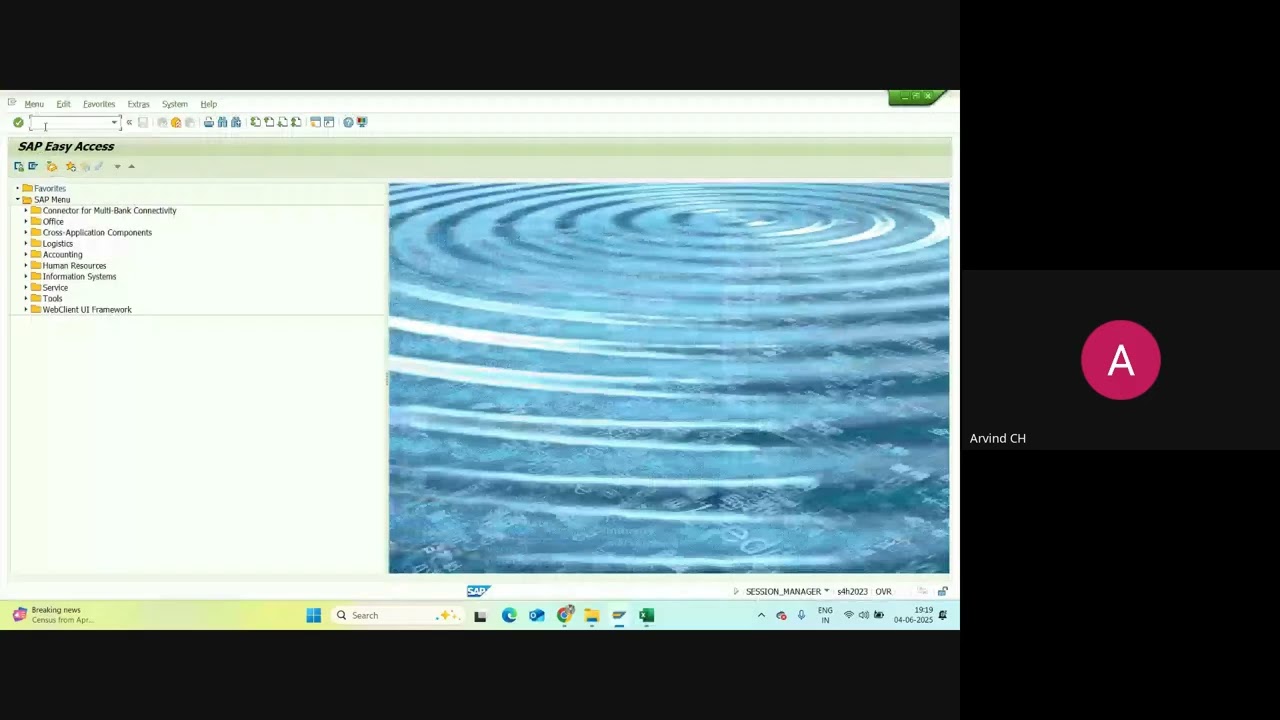Open the System menu
The height and width of the screenshot is (720, 1280).
175,104
